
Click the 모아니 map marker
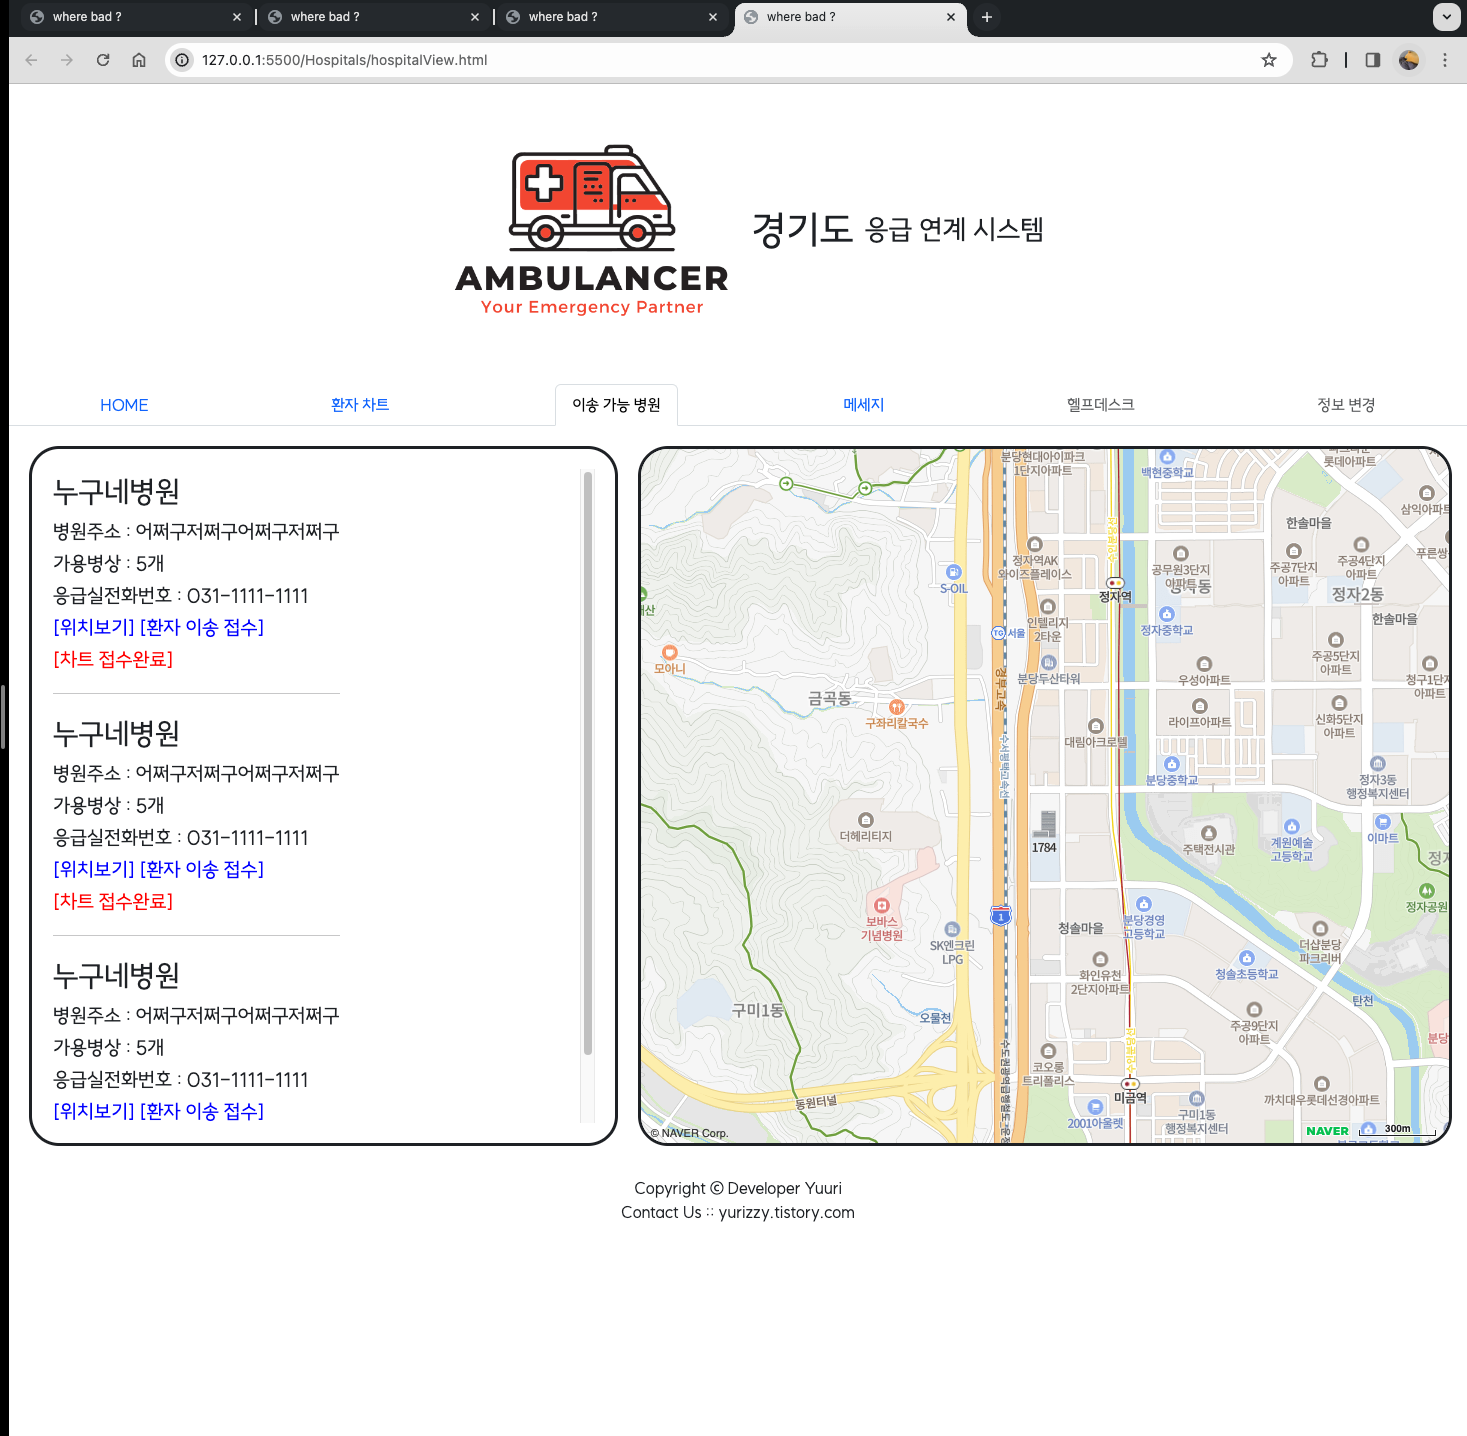click(x=670, y=653)
